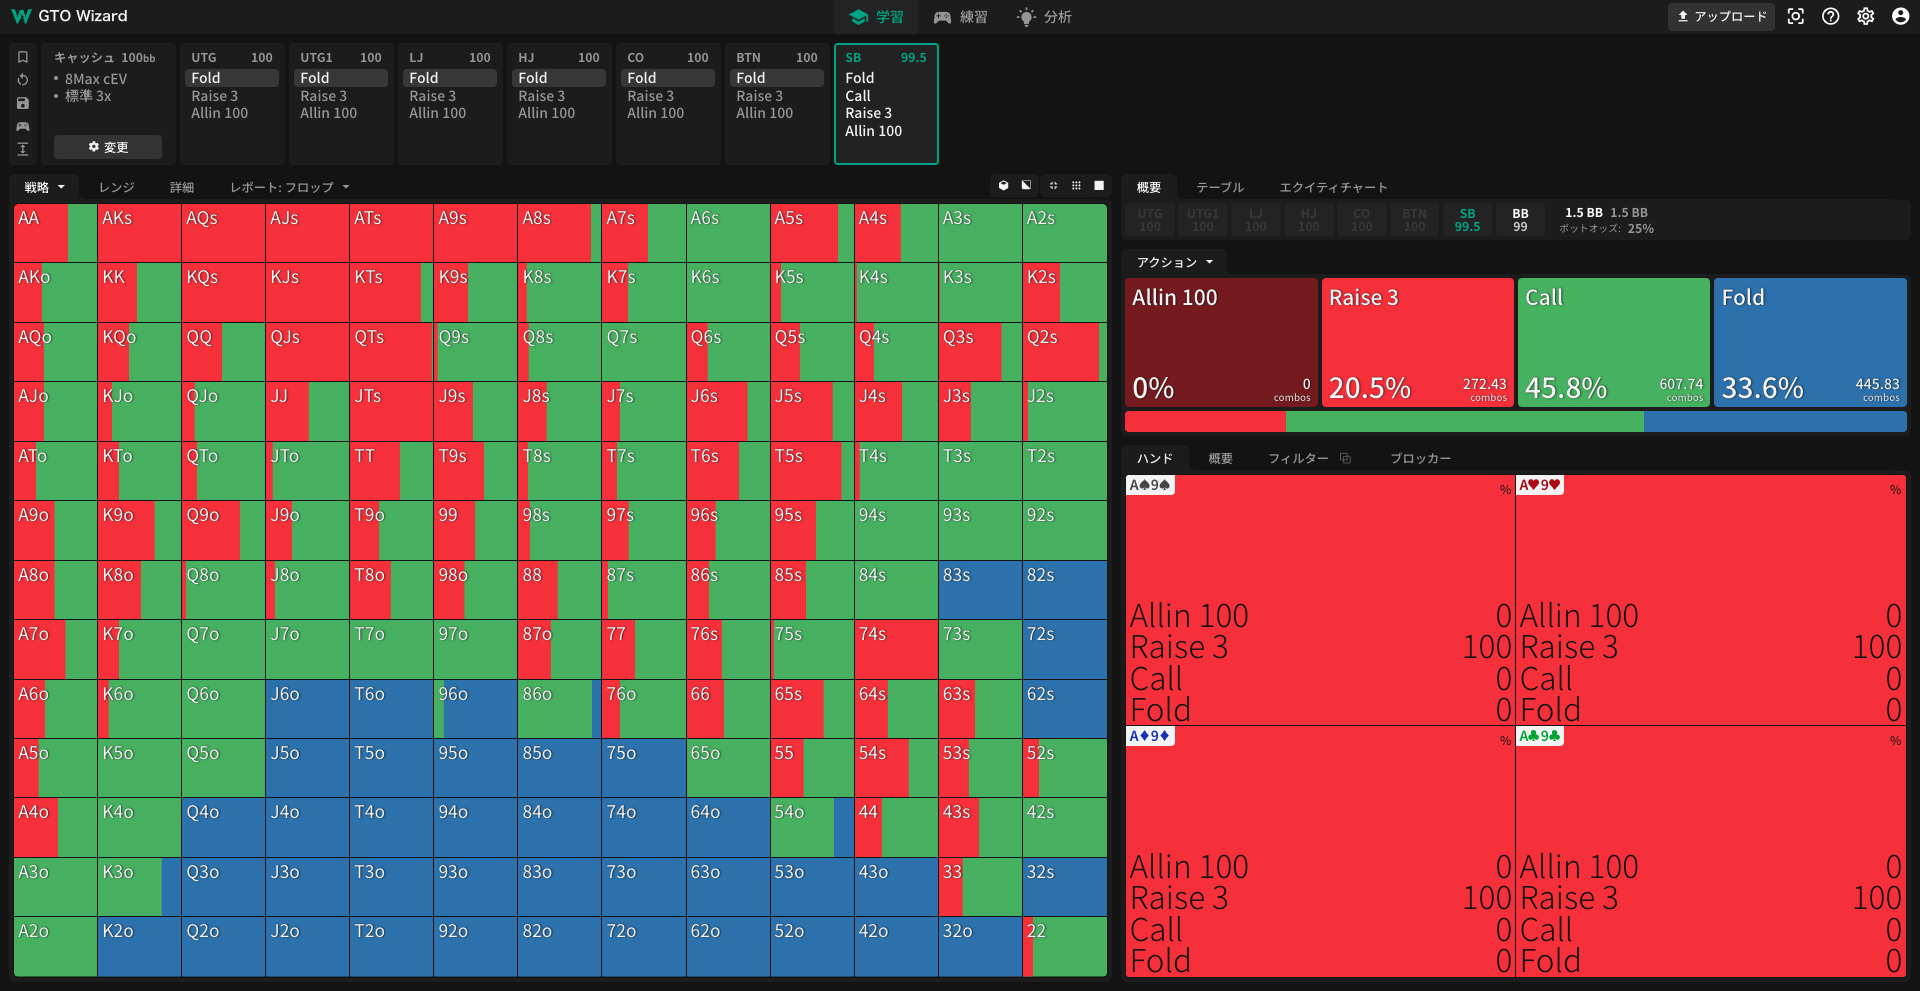The width and height of the screenshot is (1920, 991).
Task: Click the BB 99 position chip
Action: coord(1520,220)
